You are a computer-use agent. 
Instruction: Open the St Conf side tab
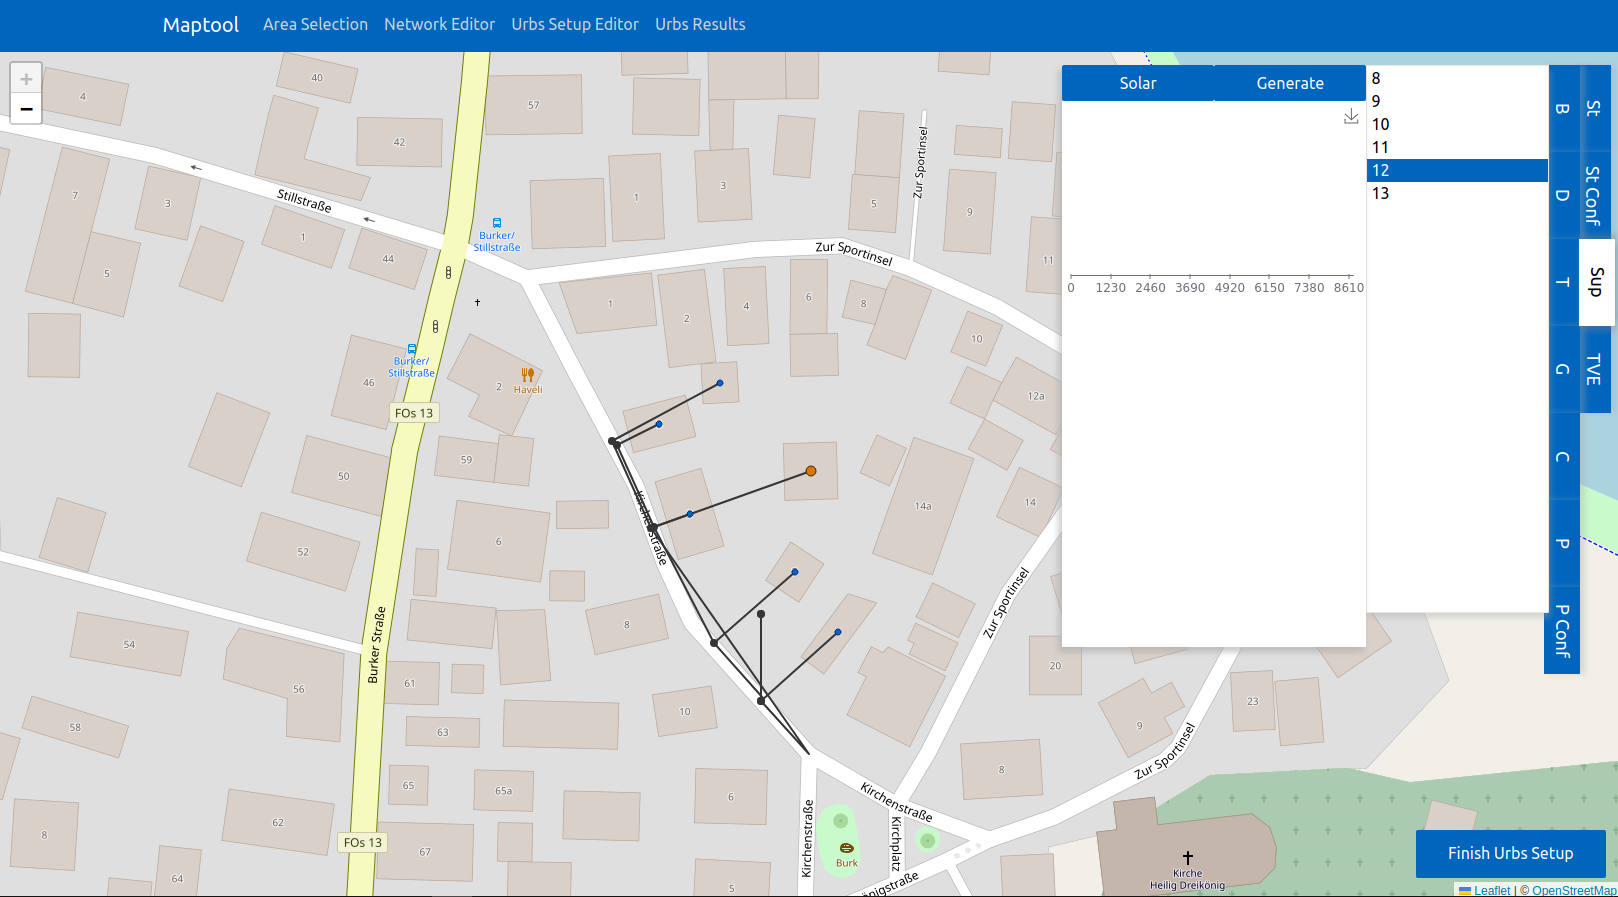point(1595,195)
